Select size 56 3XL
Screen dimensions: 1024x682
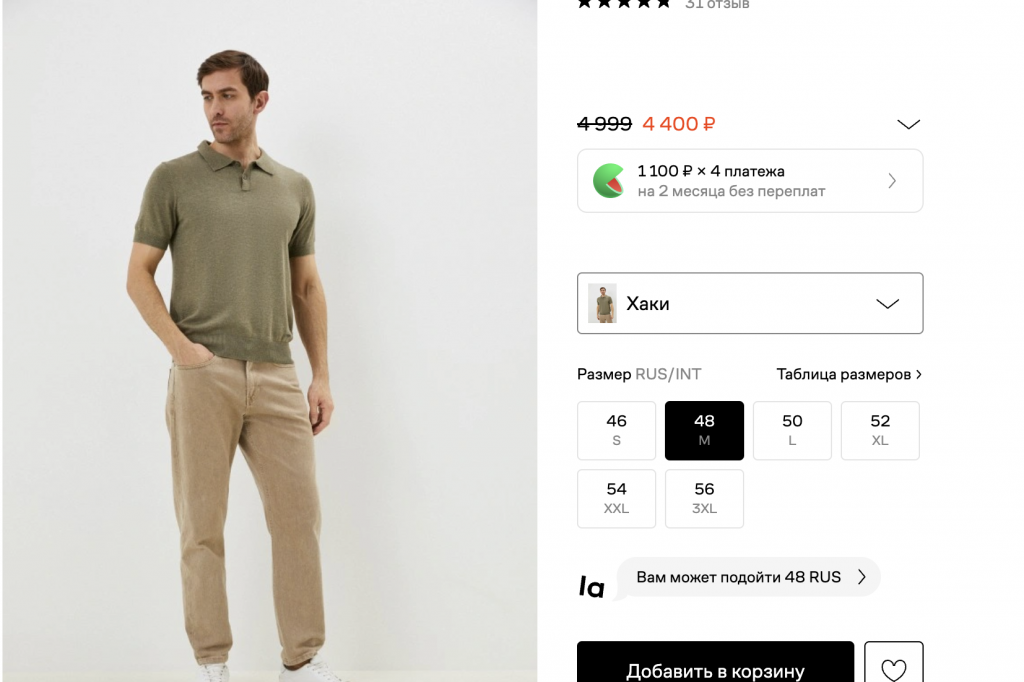click(x=704, y=498)
